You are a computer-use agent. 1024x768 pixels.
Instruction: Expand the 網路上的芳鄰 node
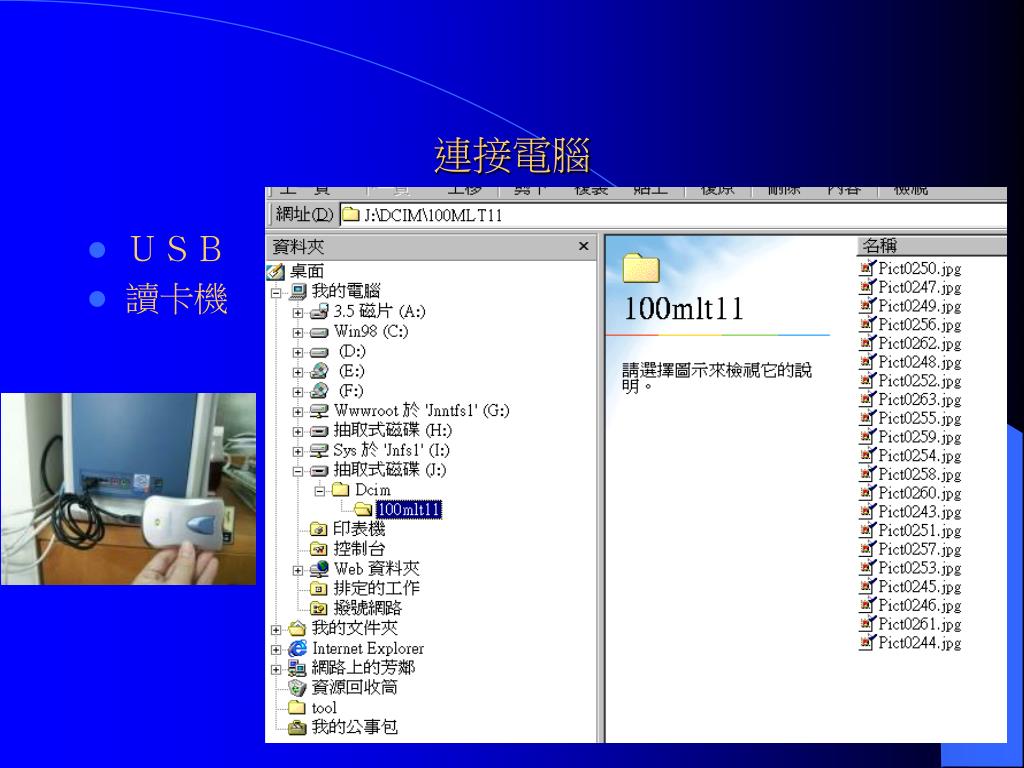pos(276,669)
